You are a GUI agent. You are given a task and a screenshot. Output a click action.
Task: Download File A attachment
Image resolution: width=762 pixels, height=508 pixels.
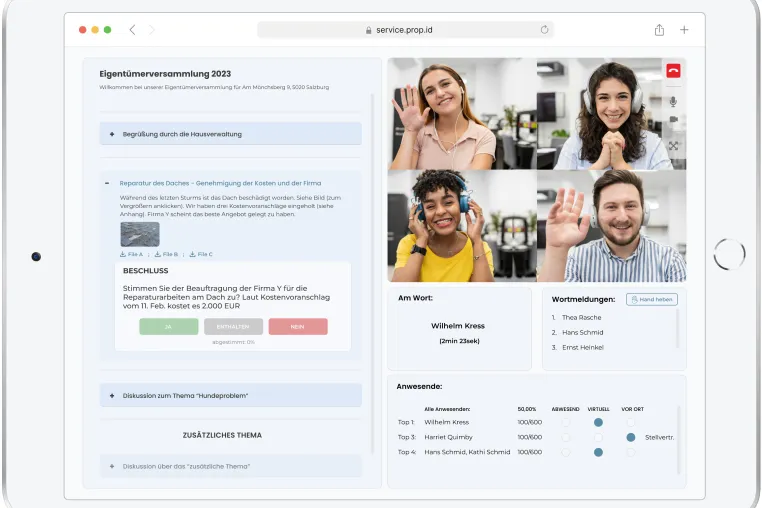click(x=132, y=254)
